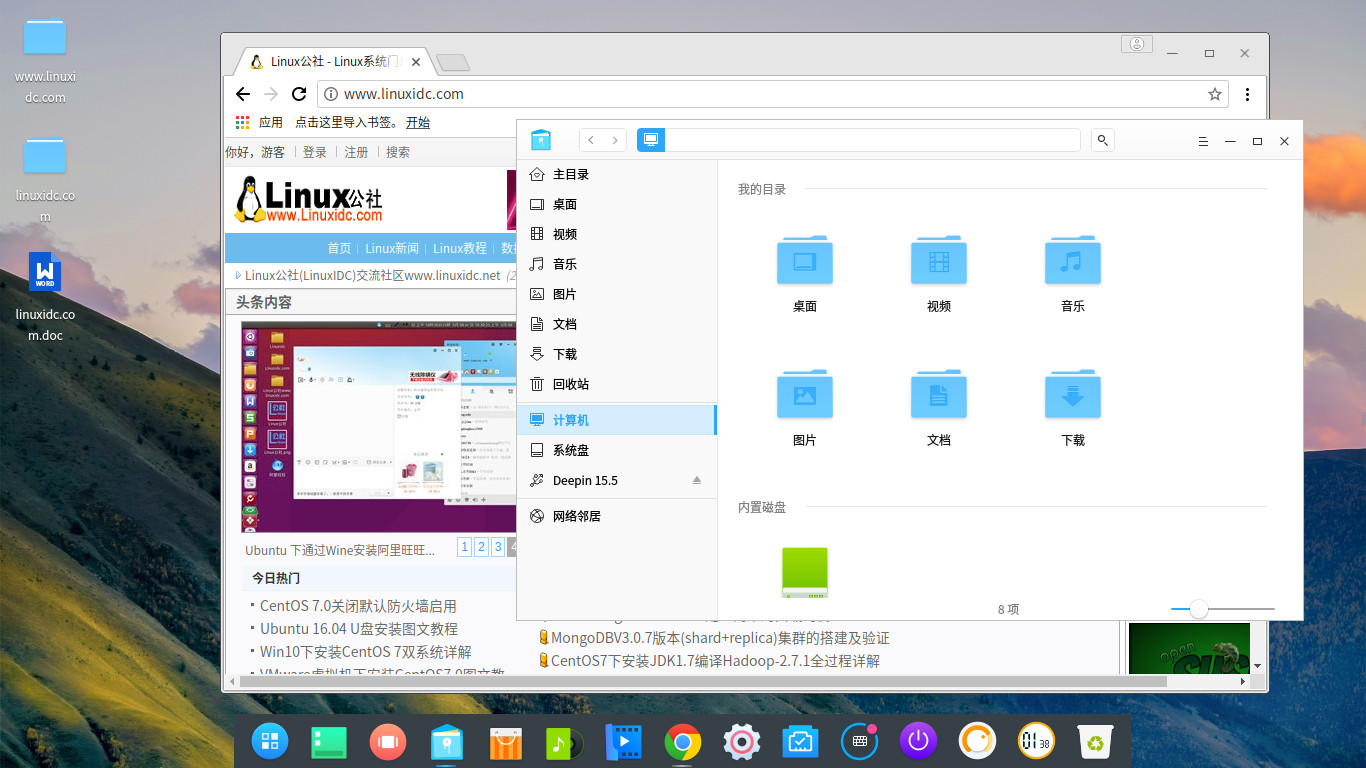This screenshot has height=768, width=1366.
Task: Click the 注册 link on the webpage
Action: pos(356,152)
